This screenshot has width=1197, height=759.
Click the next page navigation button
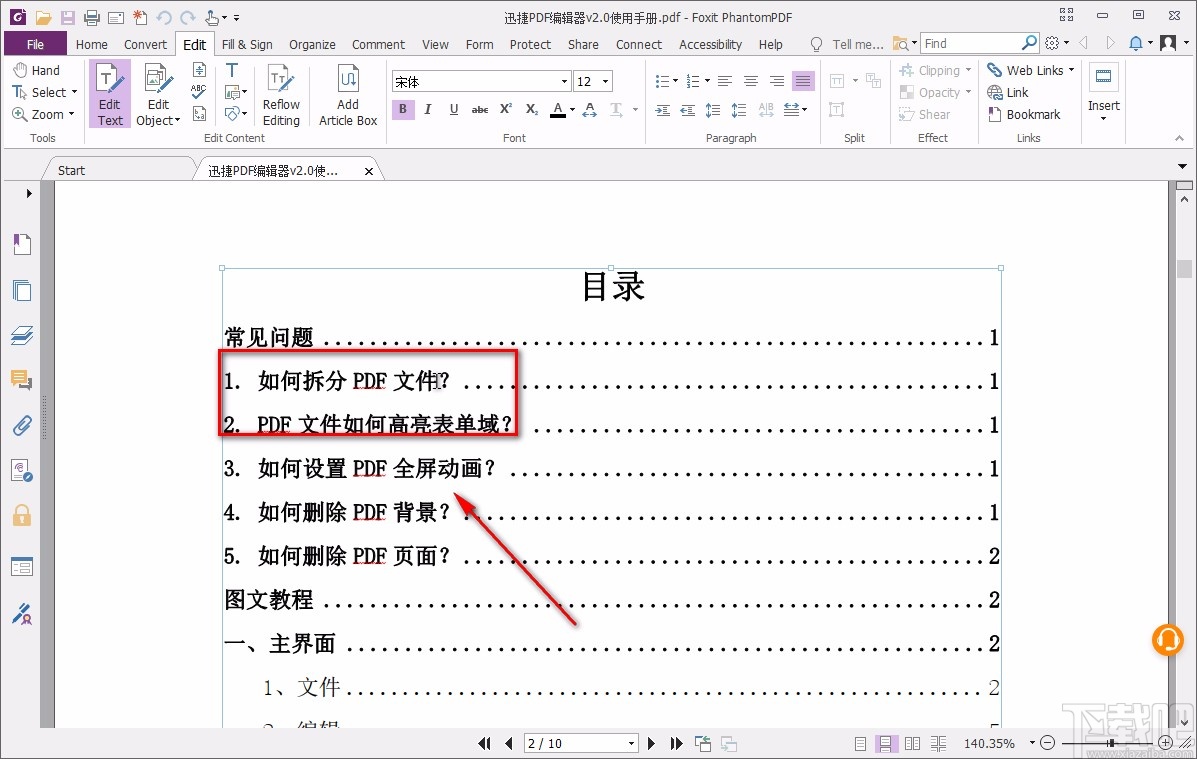tap(651, 743)
